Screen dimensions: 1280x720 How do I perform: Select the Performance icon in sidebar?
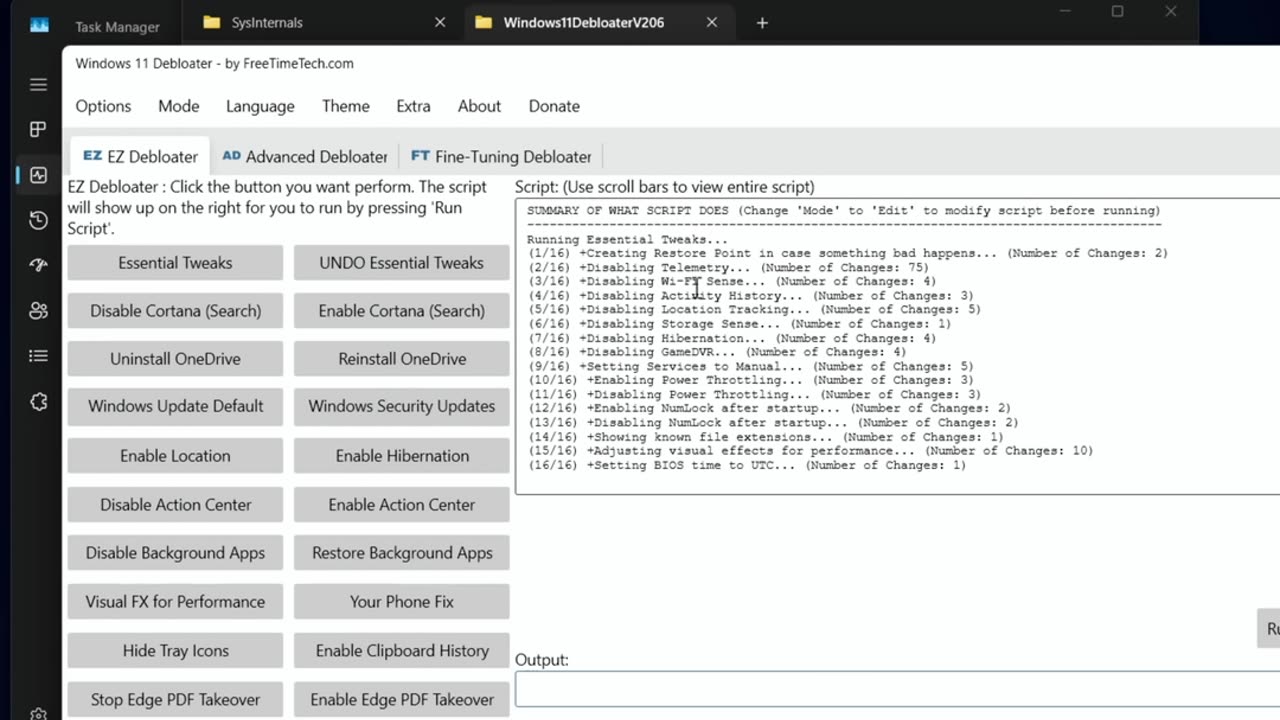pyautogui.click(x=38, y=175)
